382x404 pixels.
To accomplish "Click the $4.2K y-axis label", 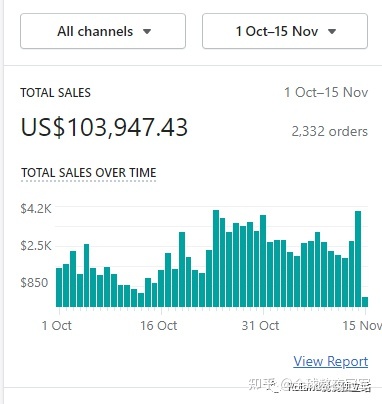I will point(36,209).
